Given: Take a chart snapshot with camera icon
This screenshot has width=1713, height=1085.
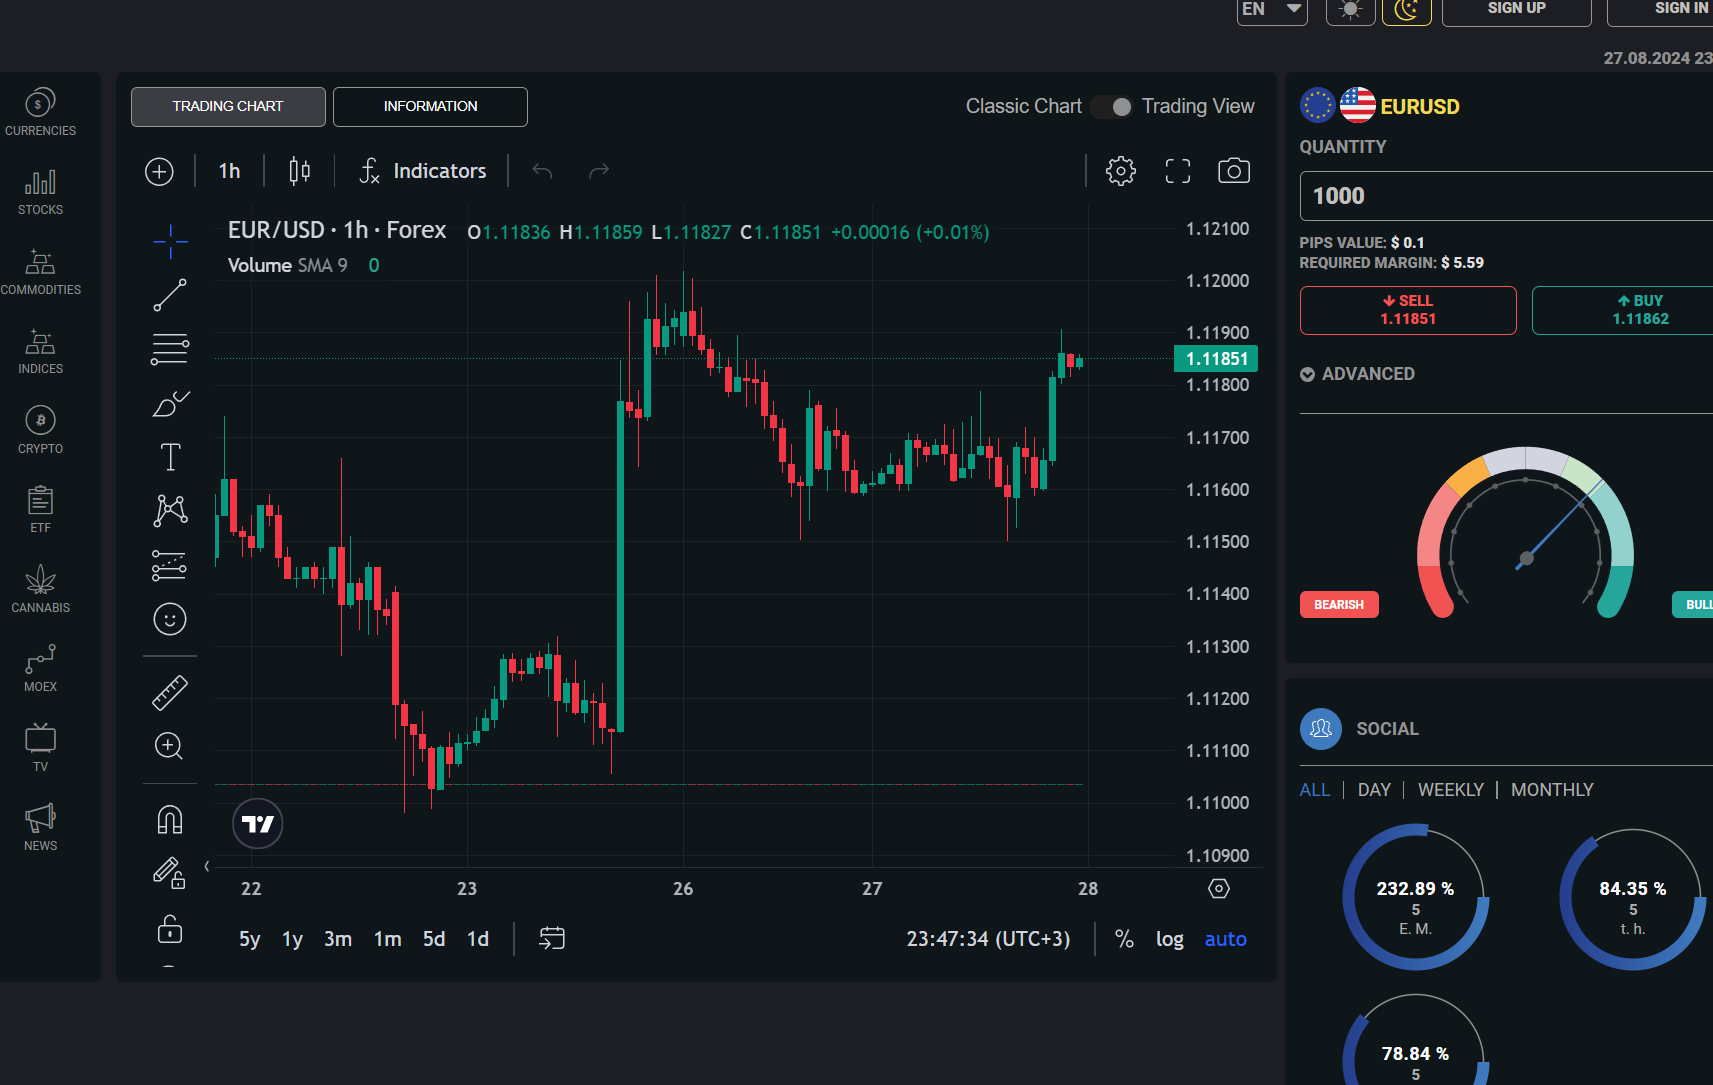Looking at the screenshot, I should coord(1233,171).
